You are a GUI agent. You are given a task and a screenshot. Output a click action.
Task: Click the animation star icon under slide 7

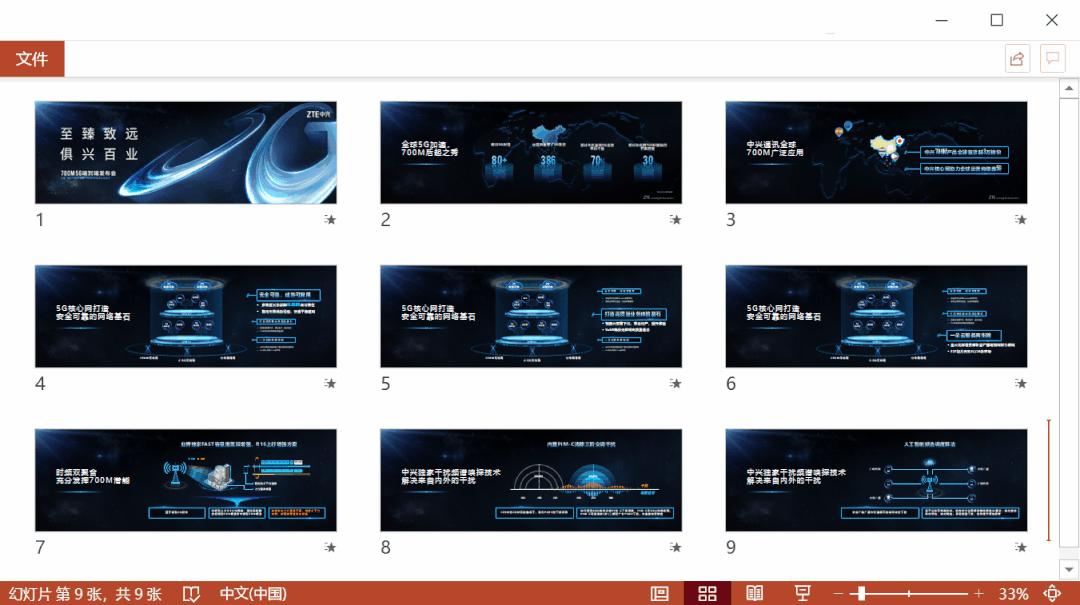(330, 548)
